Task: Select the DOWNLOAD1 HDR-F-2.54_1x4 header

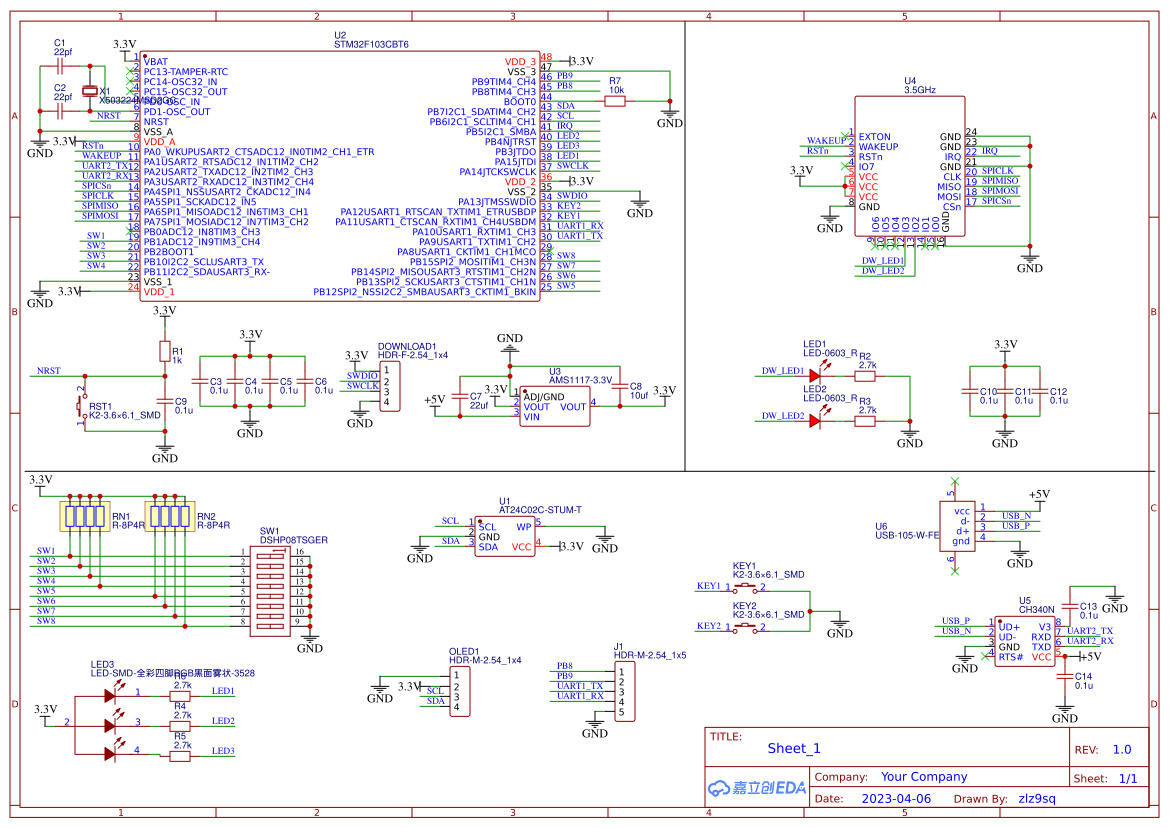Action: [x=390, y=386]
